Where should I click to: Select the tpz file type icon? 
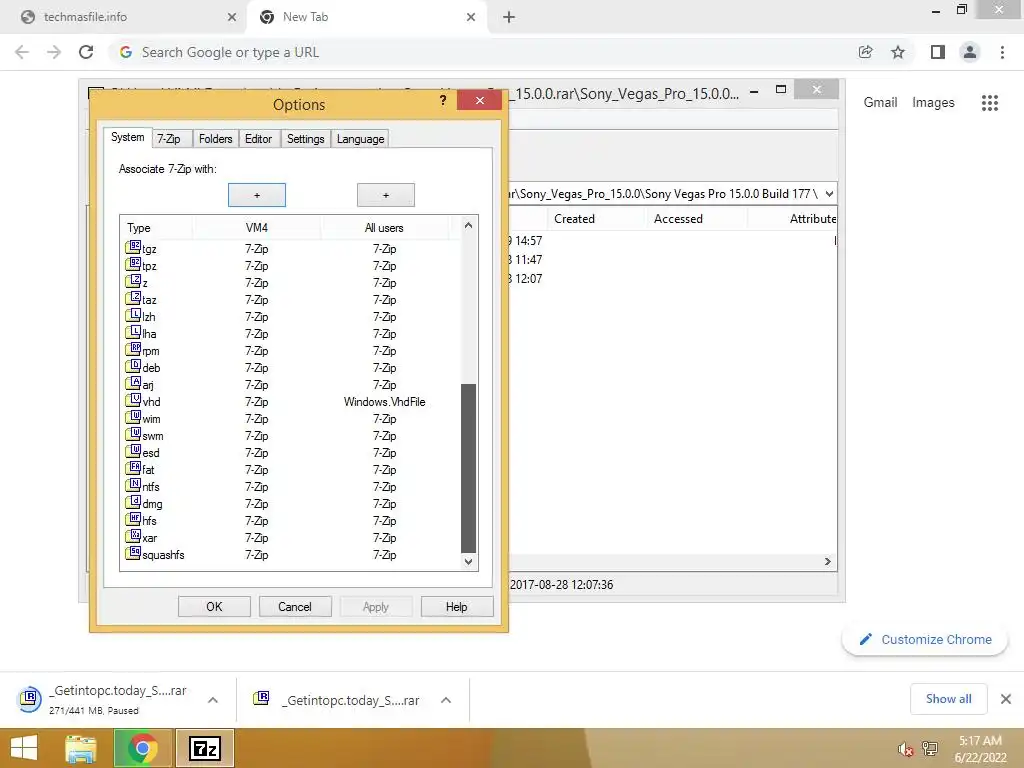tap(133, 264)
